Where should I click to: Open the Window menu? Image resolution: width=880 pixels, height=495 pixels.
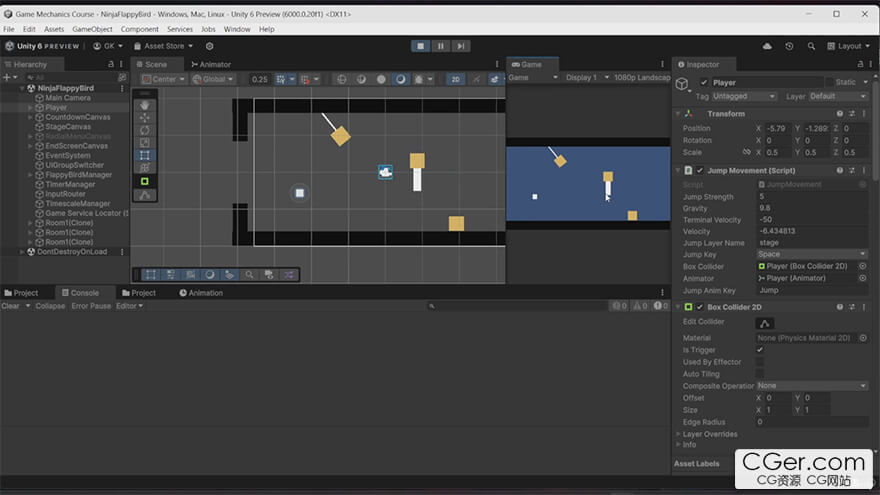click(237, 29)
